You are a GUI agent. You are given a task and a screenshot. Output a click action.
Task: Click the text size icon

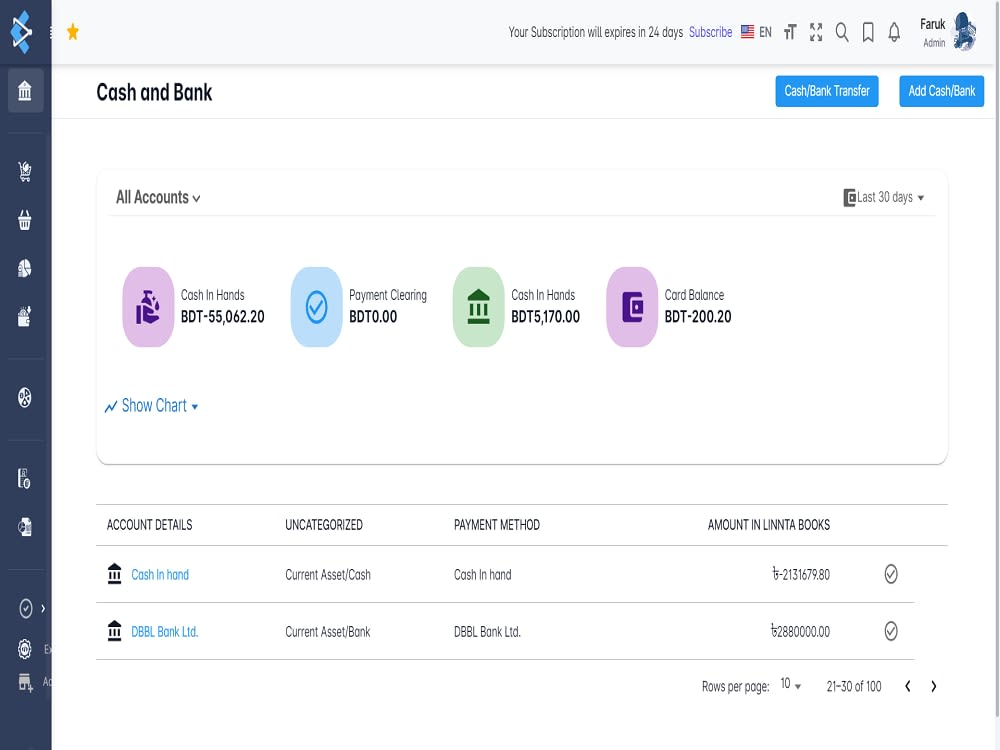[790, 32]
